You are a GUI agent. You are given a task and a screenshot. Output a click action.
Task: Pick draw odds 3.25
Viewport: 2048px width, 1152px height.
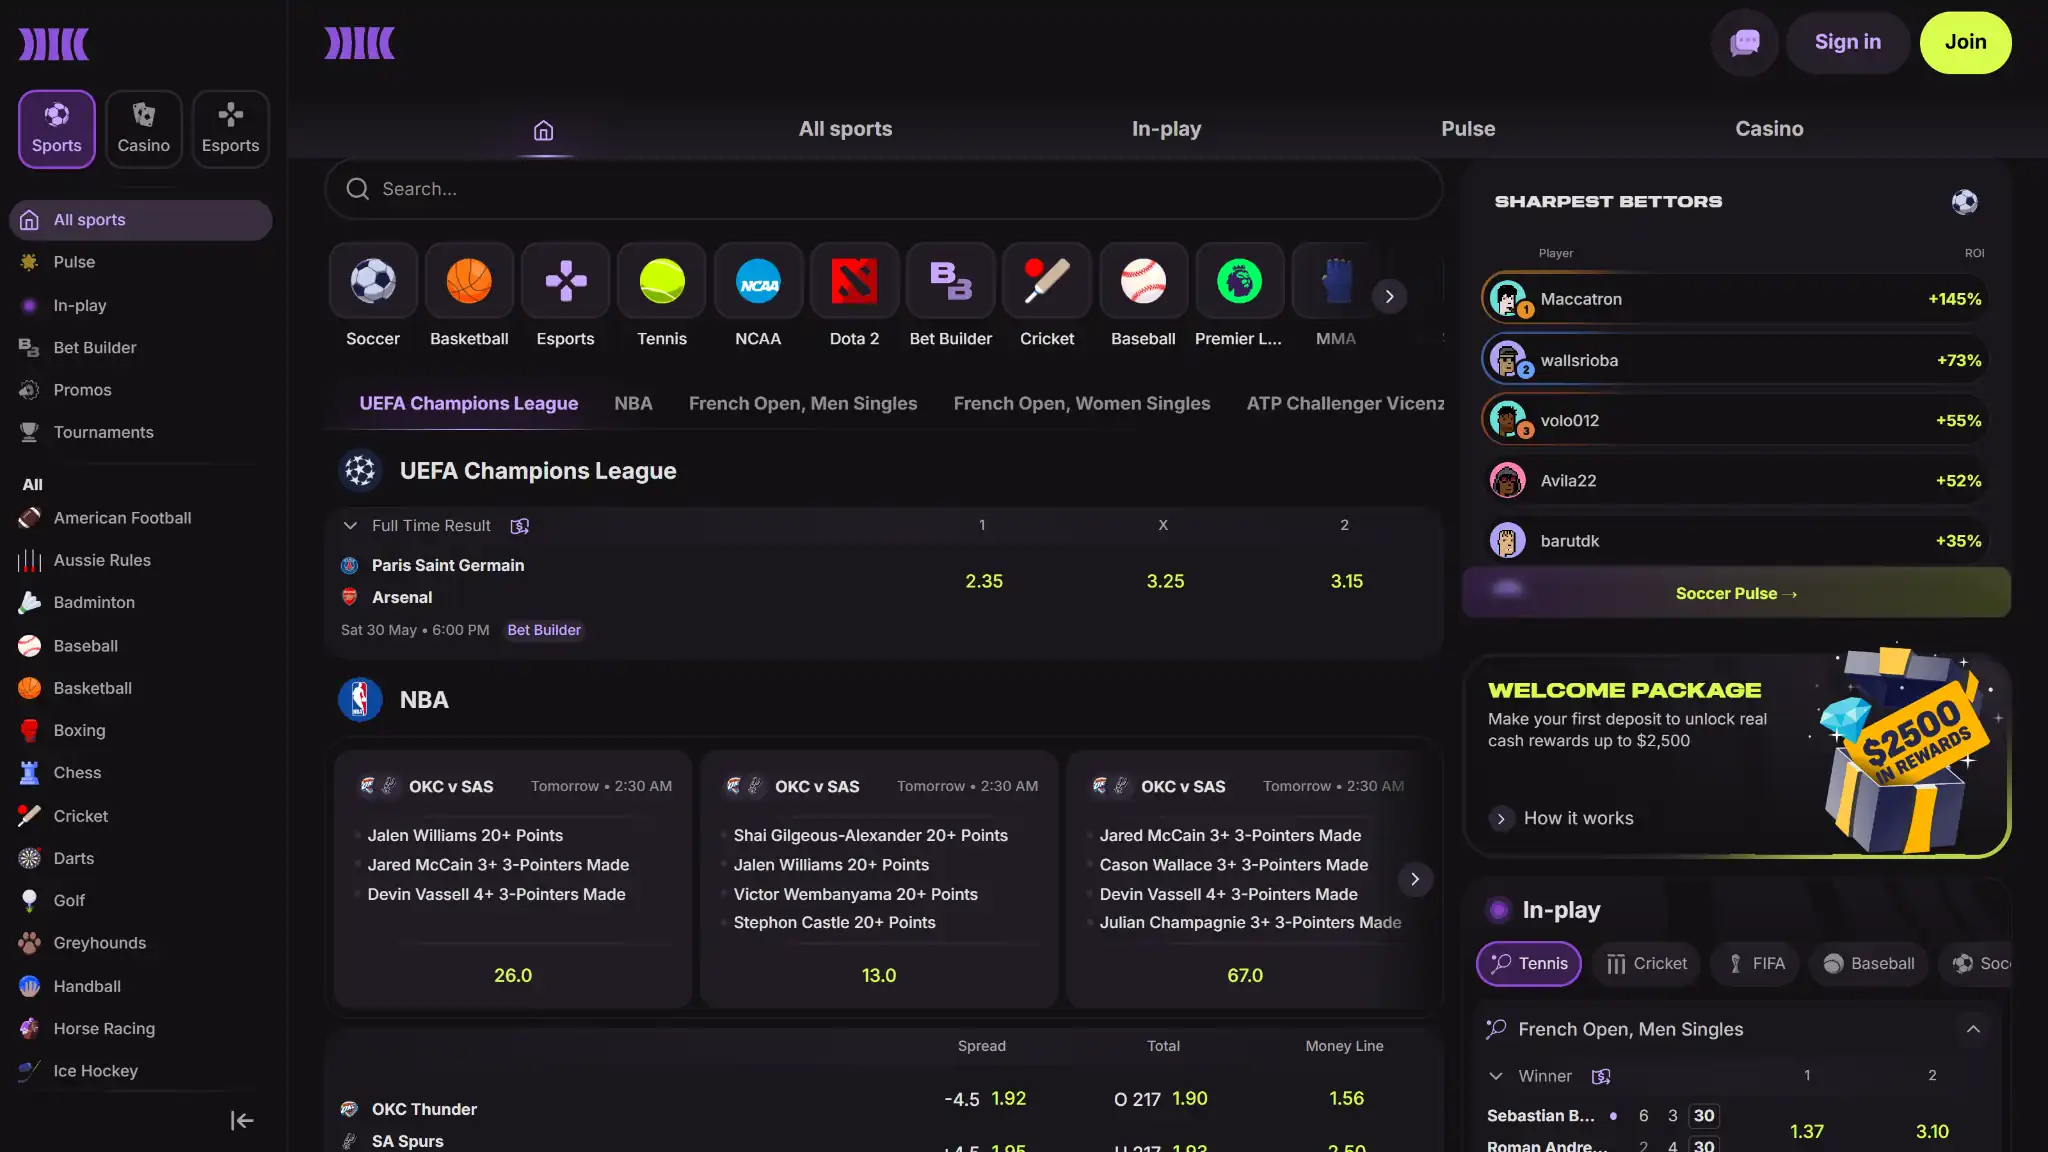point(1165,582)
